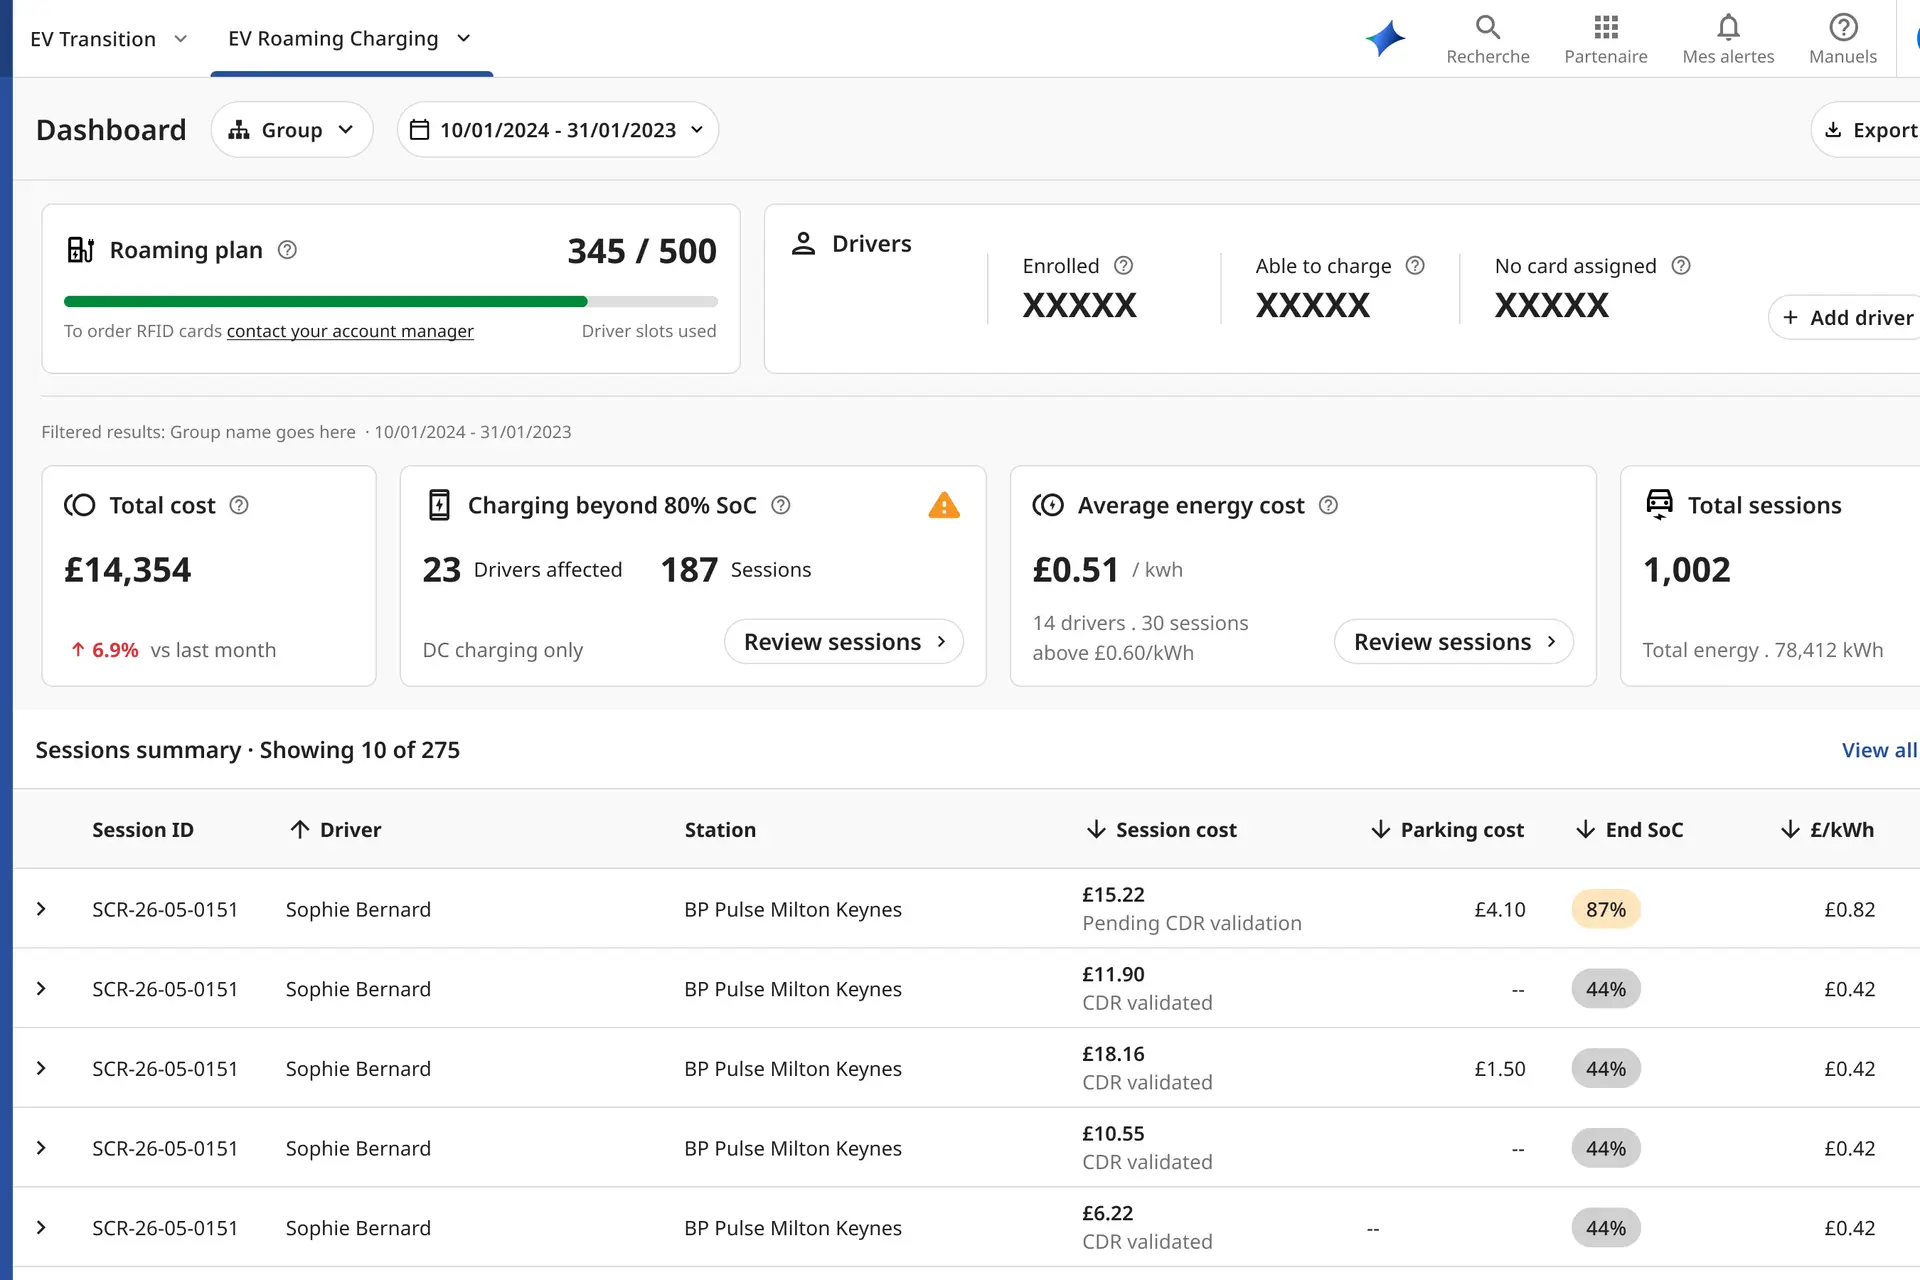Click the orange warning triangle icon
Viewport: 1920px width, 1280px height.
944,505
